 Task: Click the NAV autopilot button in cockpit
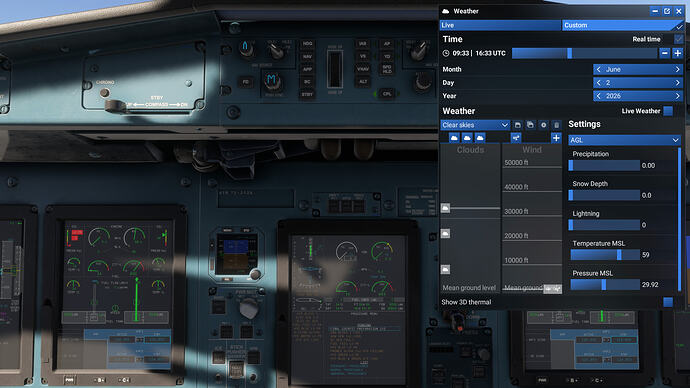coord(307,57)
